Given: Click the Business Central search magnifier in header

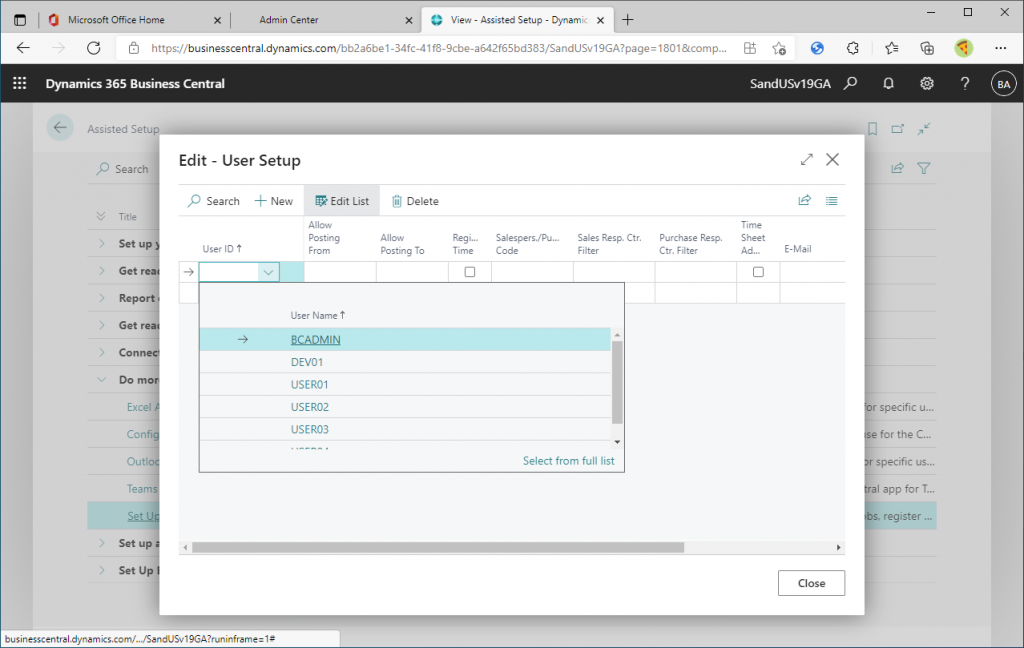Looking at the screenshot, I should [850, 83].
